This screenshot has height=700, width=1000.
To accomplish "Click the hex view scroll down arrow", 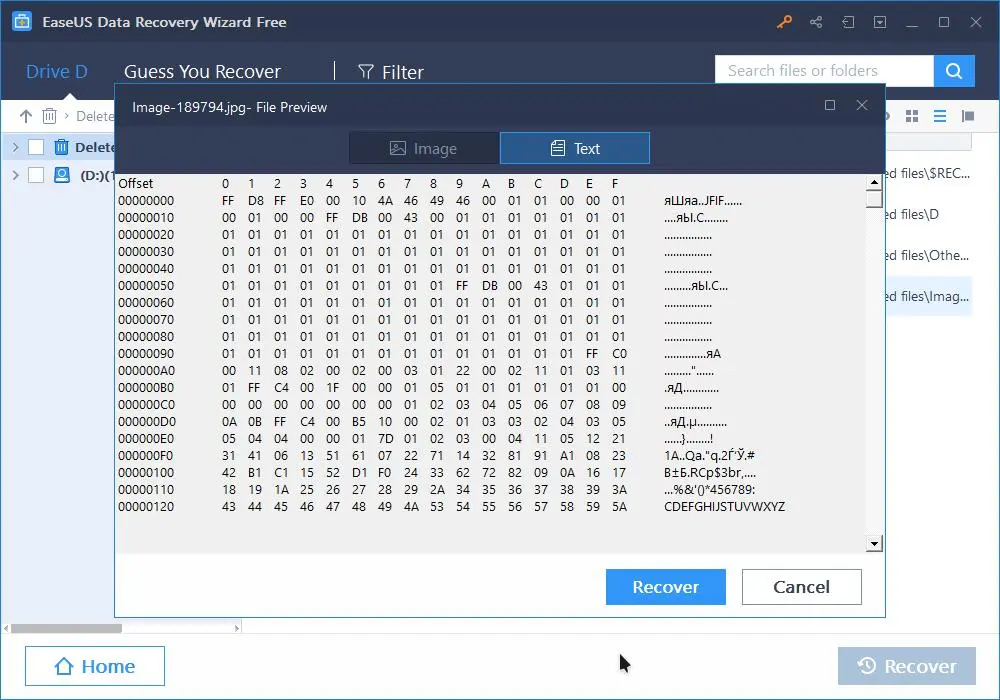I will pyautogui.click(x=874, y=544).
